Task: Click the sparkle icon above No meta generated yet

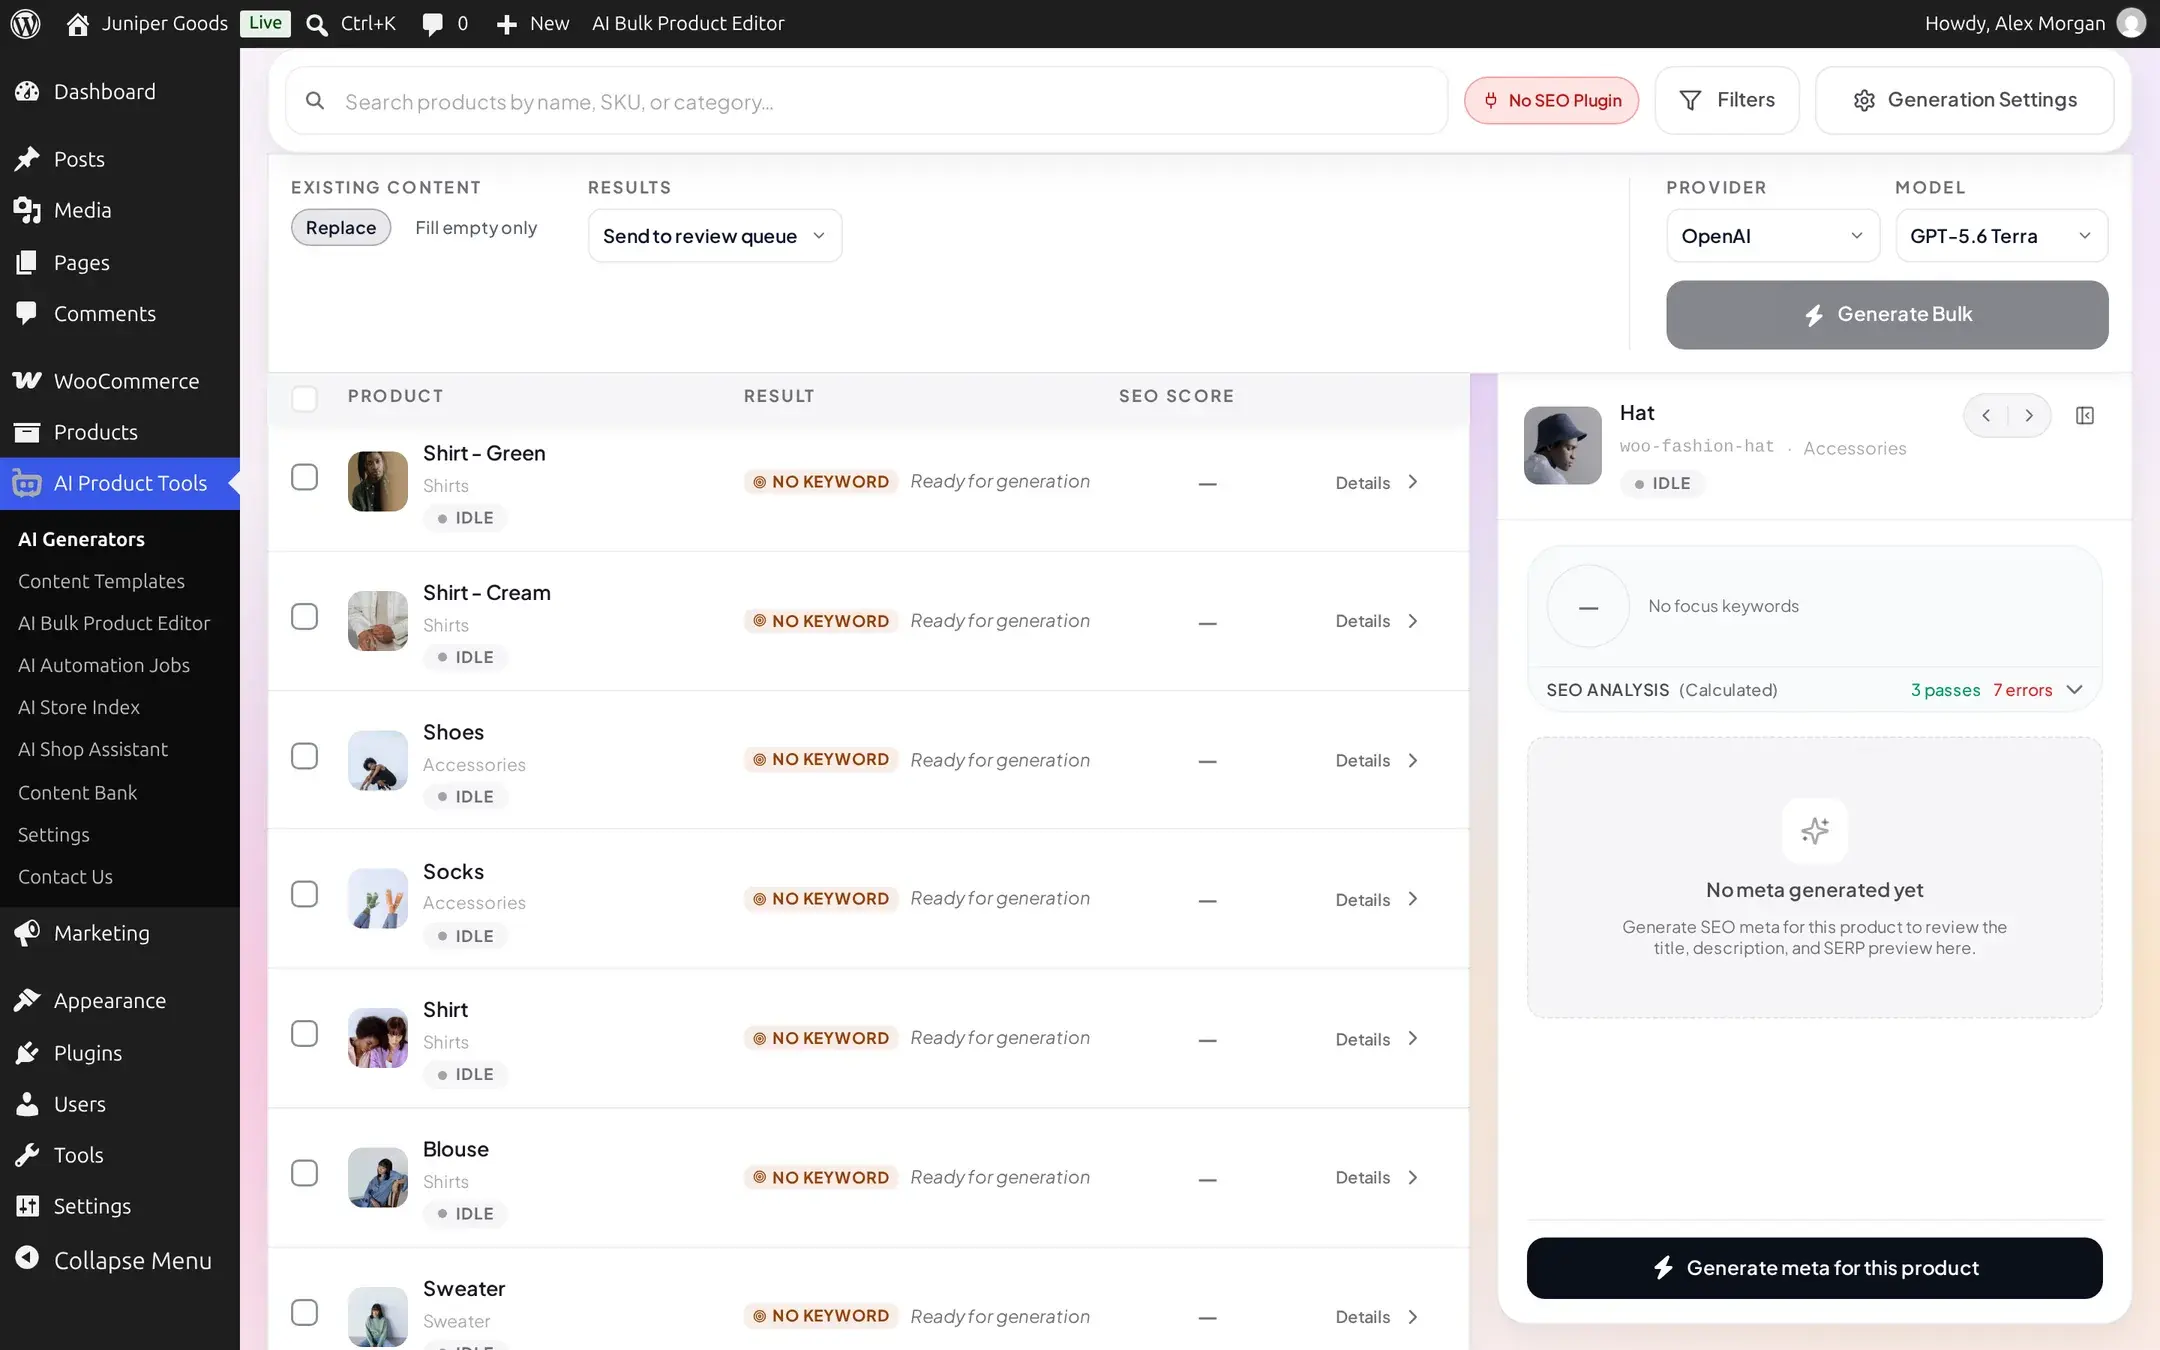Action: pos(1814,830)
